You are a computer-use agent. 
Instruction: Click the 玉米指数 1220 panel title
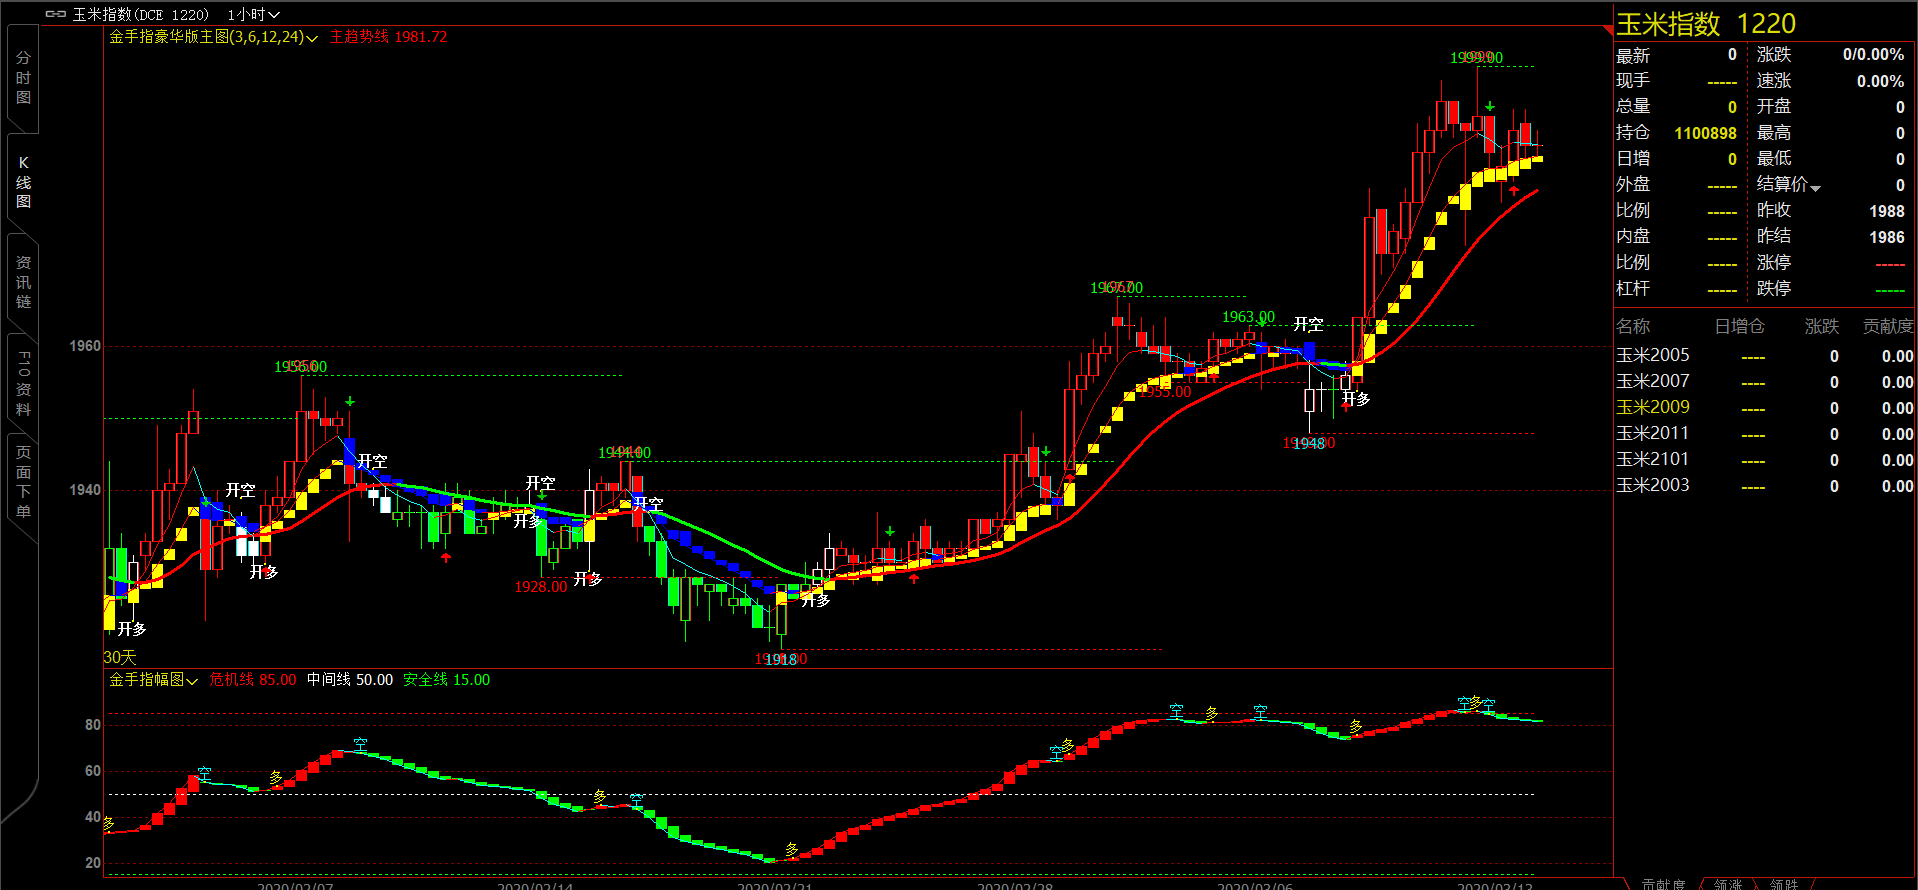tap(1706, 24)
